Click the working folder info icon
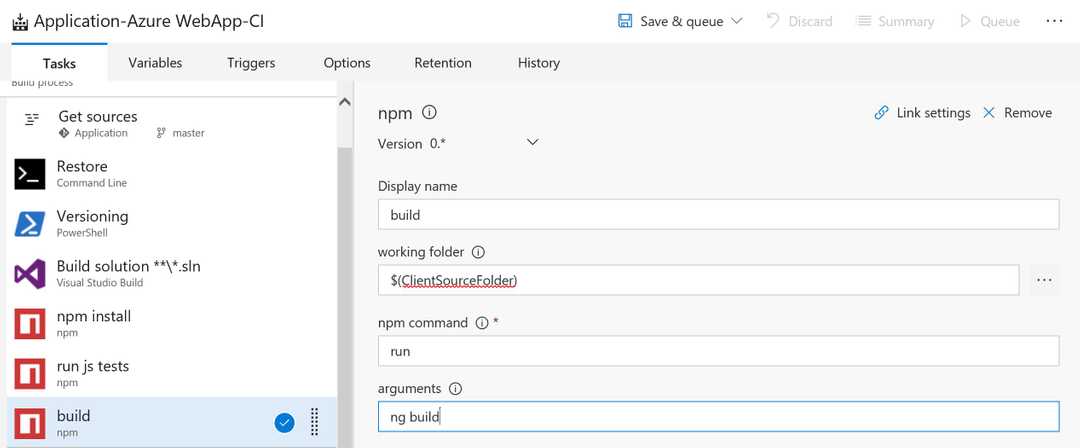 click(478, 252)
